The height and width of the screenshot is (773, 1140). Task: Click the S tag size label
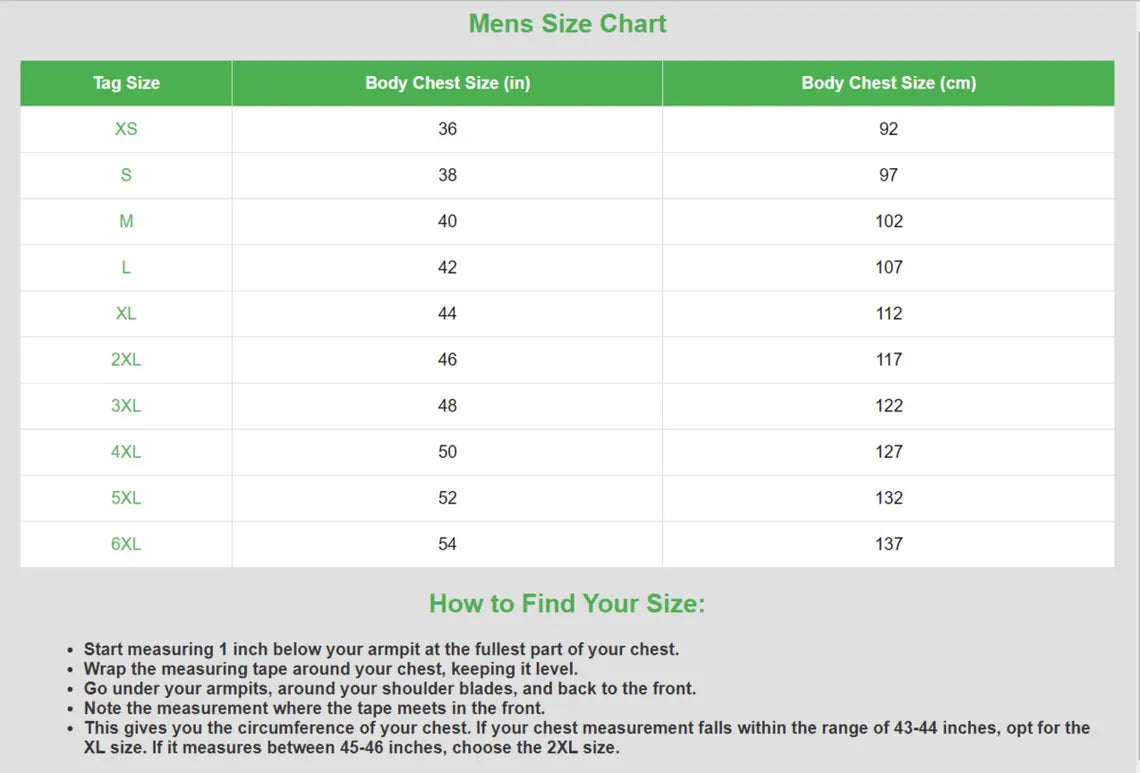click(x=126, y=175)
